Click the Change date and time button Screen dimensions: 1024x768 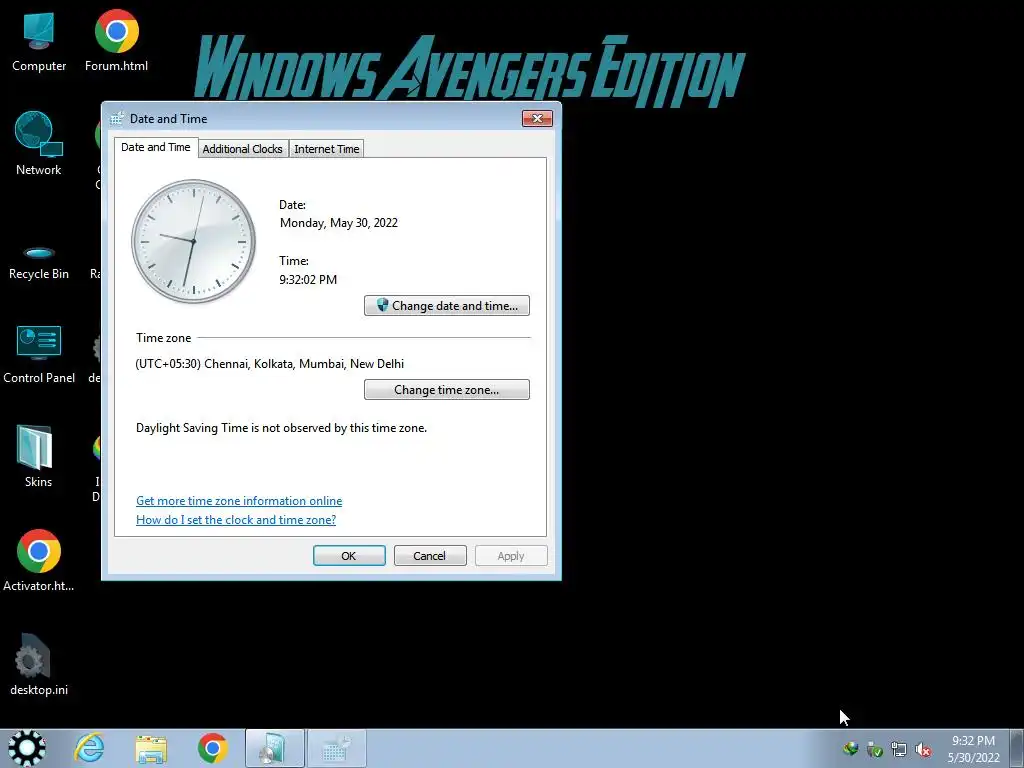pyautogui.click(x=447, y=306)
